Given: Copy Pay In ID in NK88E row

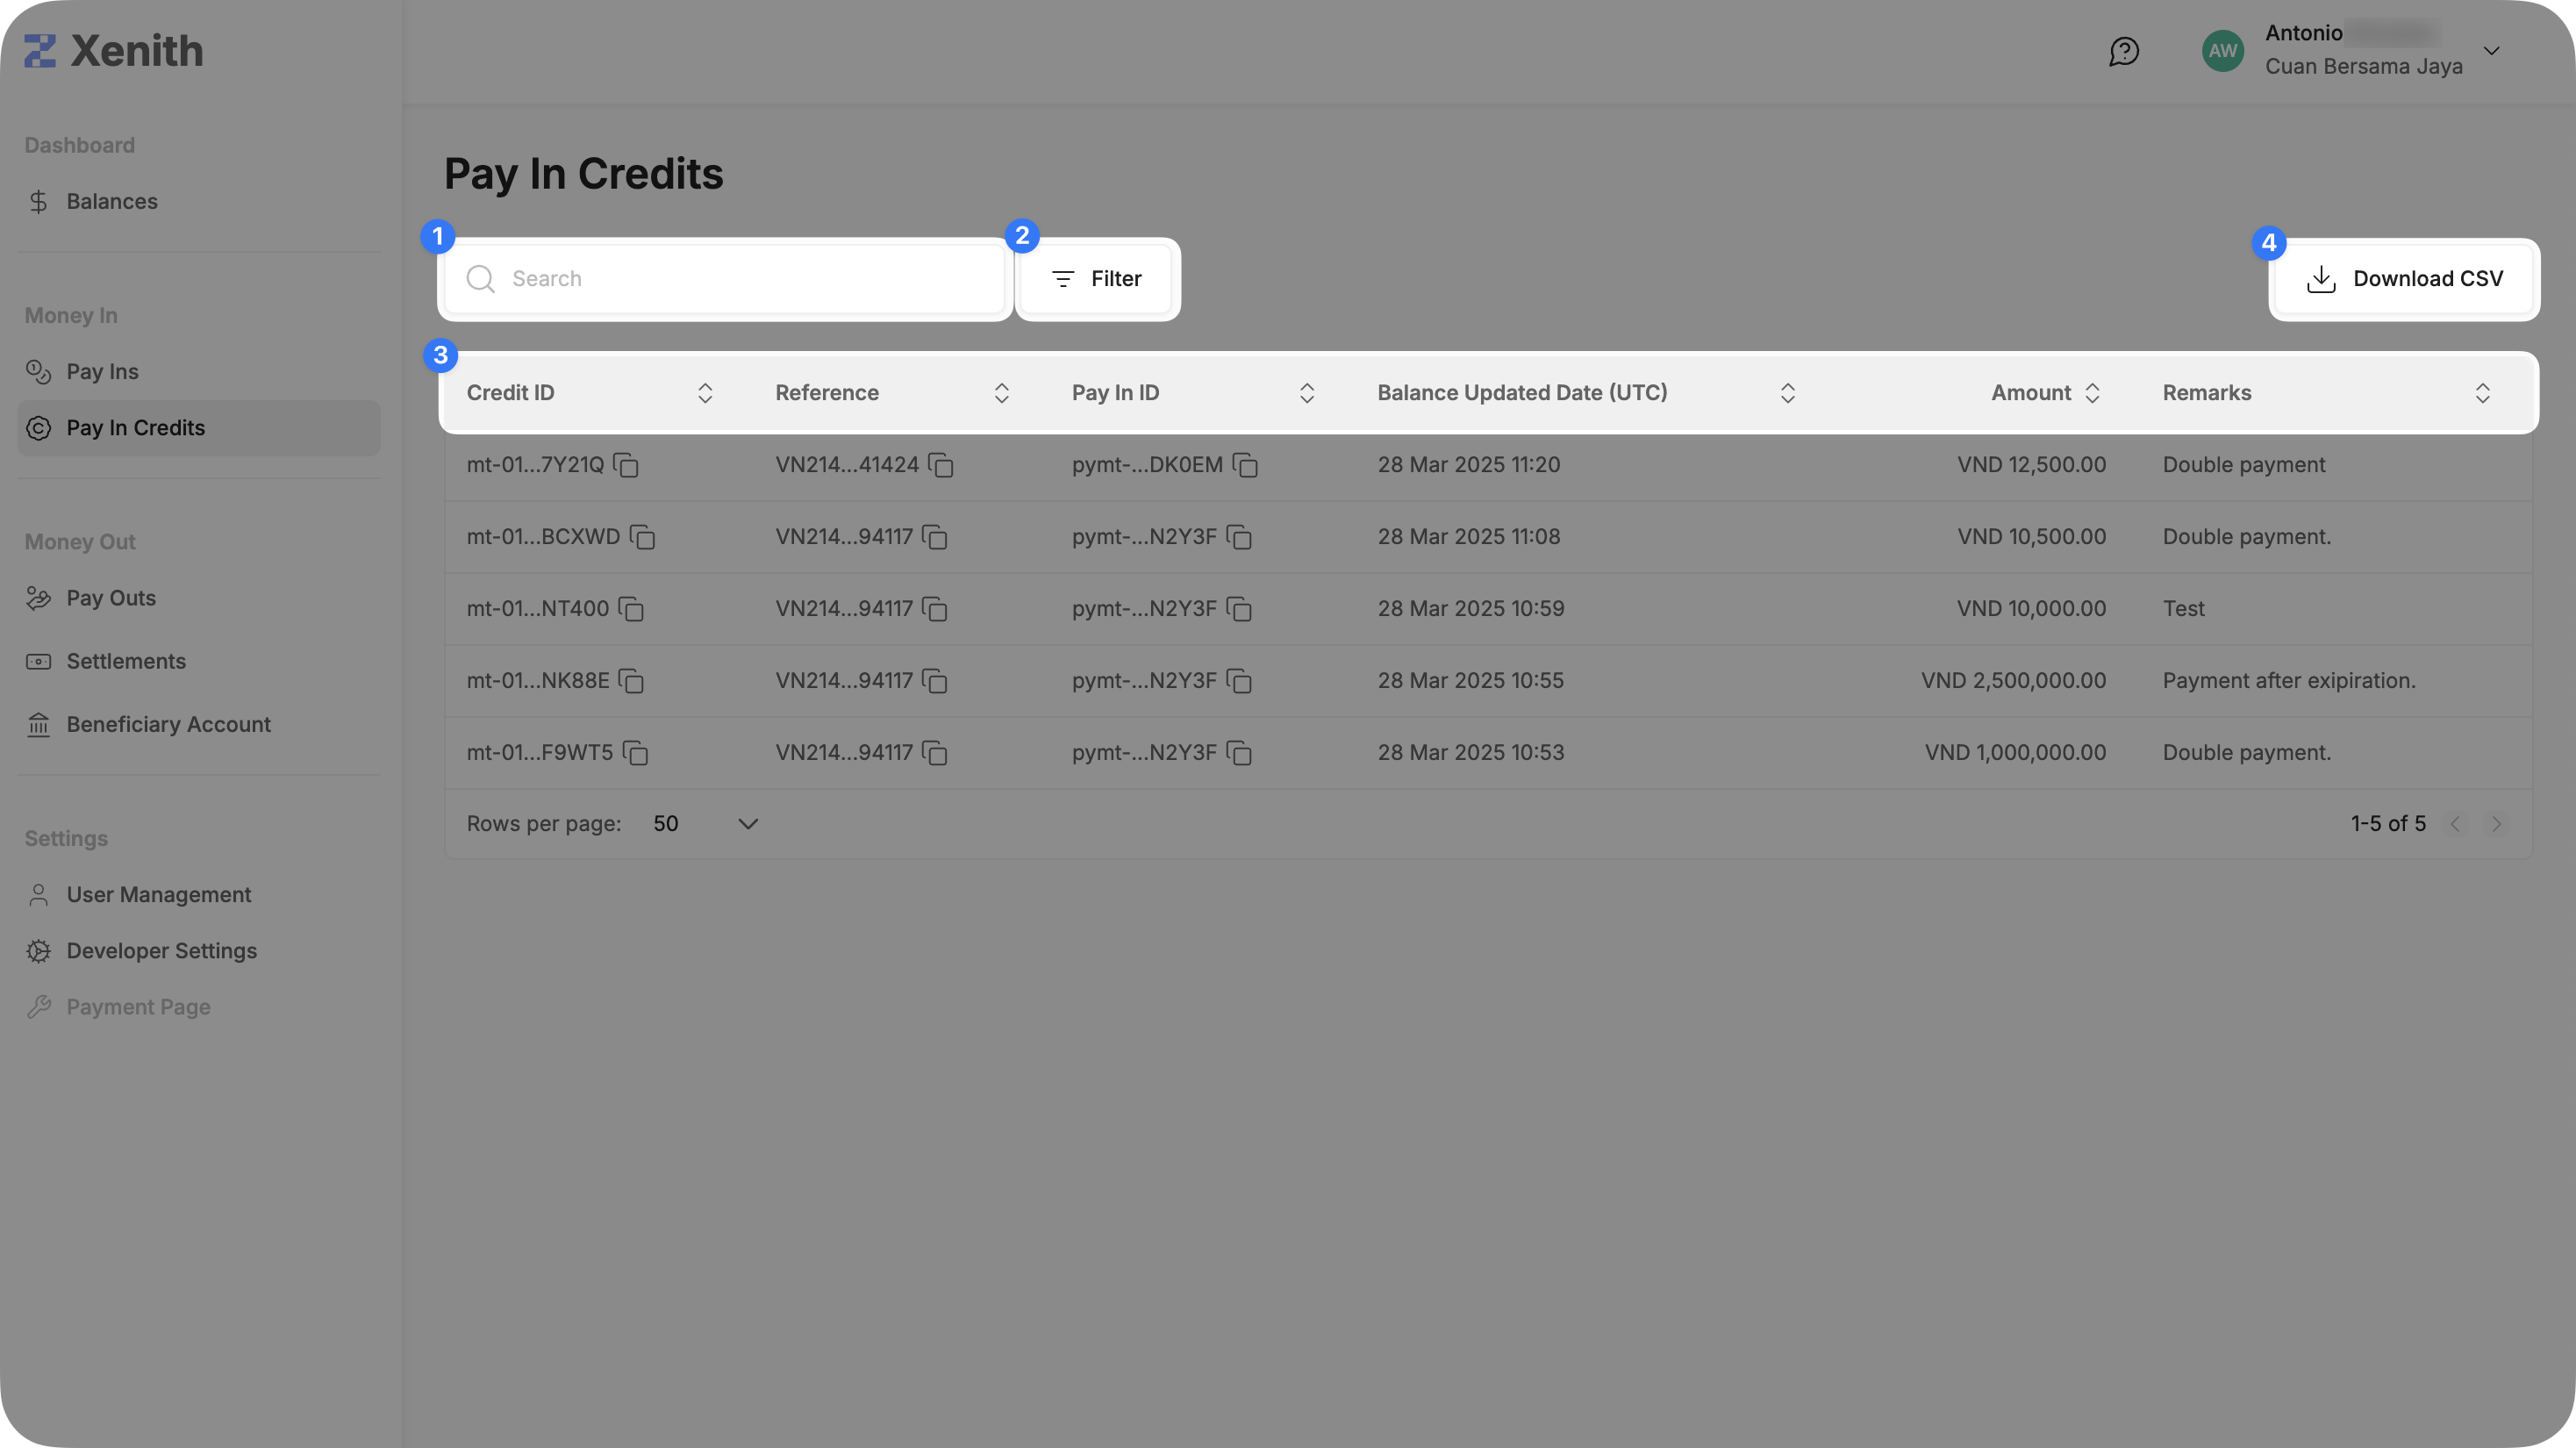Looking at the screenshot, I should tap(1238, 681).
